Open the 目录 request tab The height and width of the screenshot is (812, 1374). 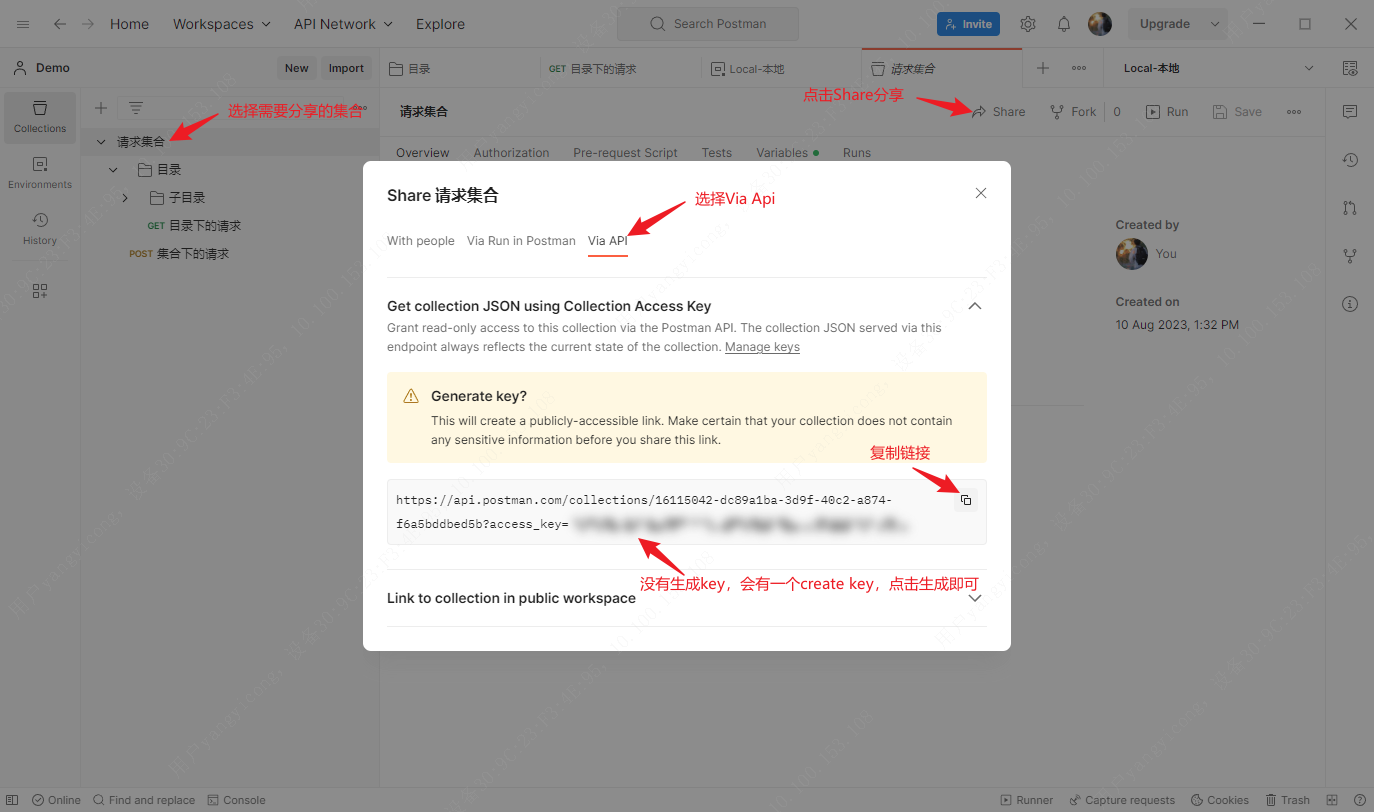(460, 69)
